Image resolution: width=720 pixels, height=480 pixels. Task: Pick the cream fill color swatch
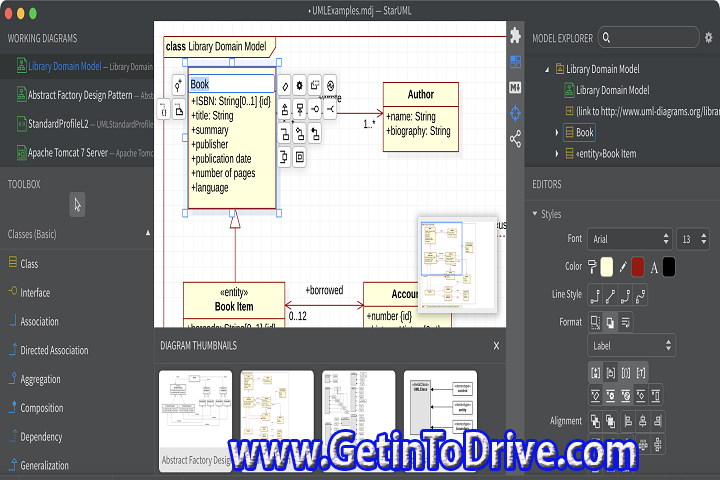(x=607, y=267)
